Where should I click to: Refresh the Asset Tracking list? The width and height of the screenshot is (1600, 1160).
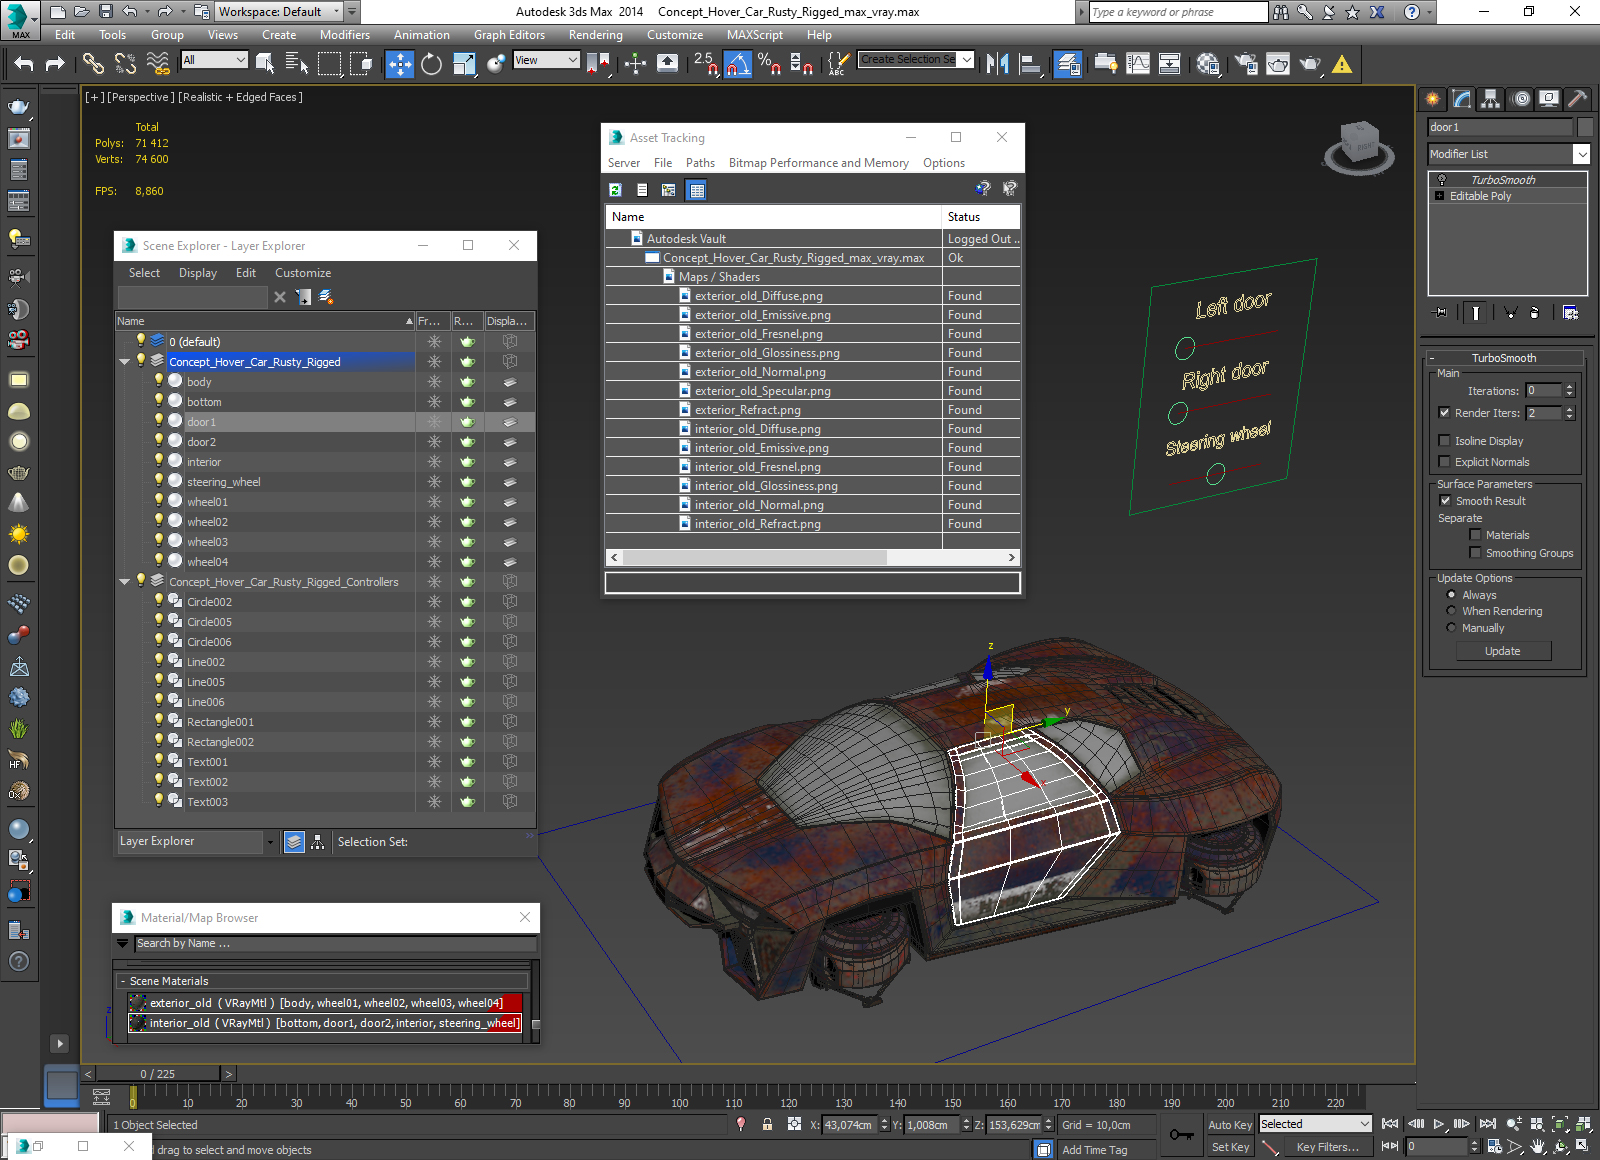coord(616,190)
